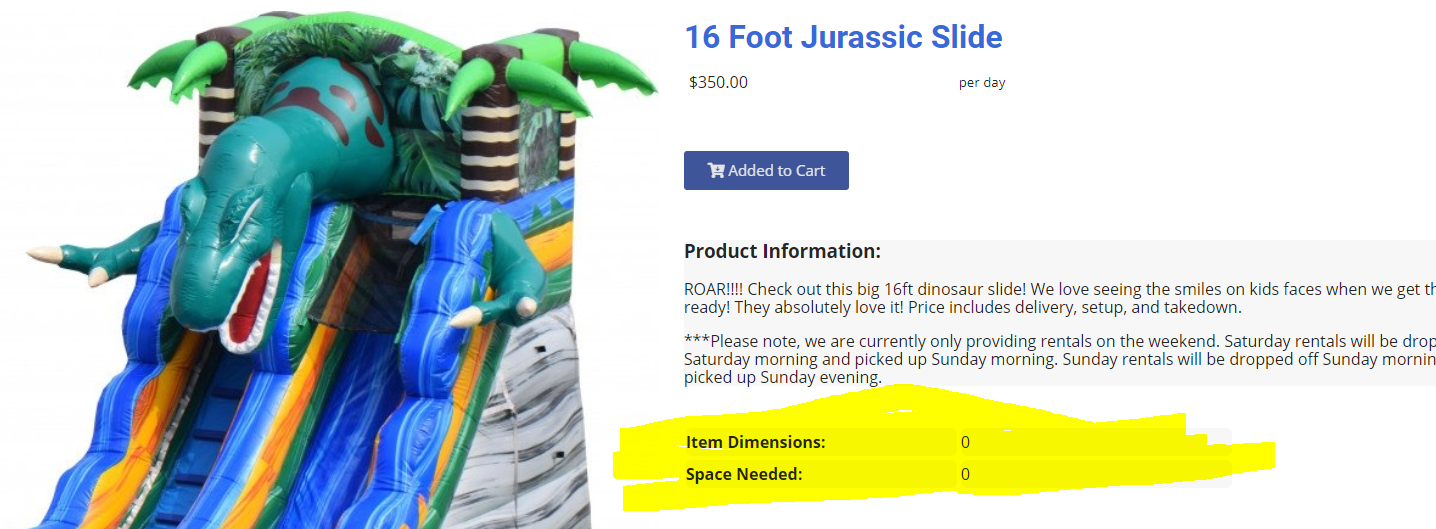1436x529 pixels.
Task: Click the Item Dimensions value 0
Action: (x=966, y=442)
